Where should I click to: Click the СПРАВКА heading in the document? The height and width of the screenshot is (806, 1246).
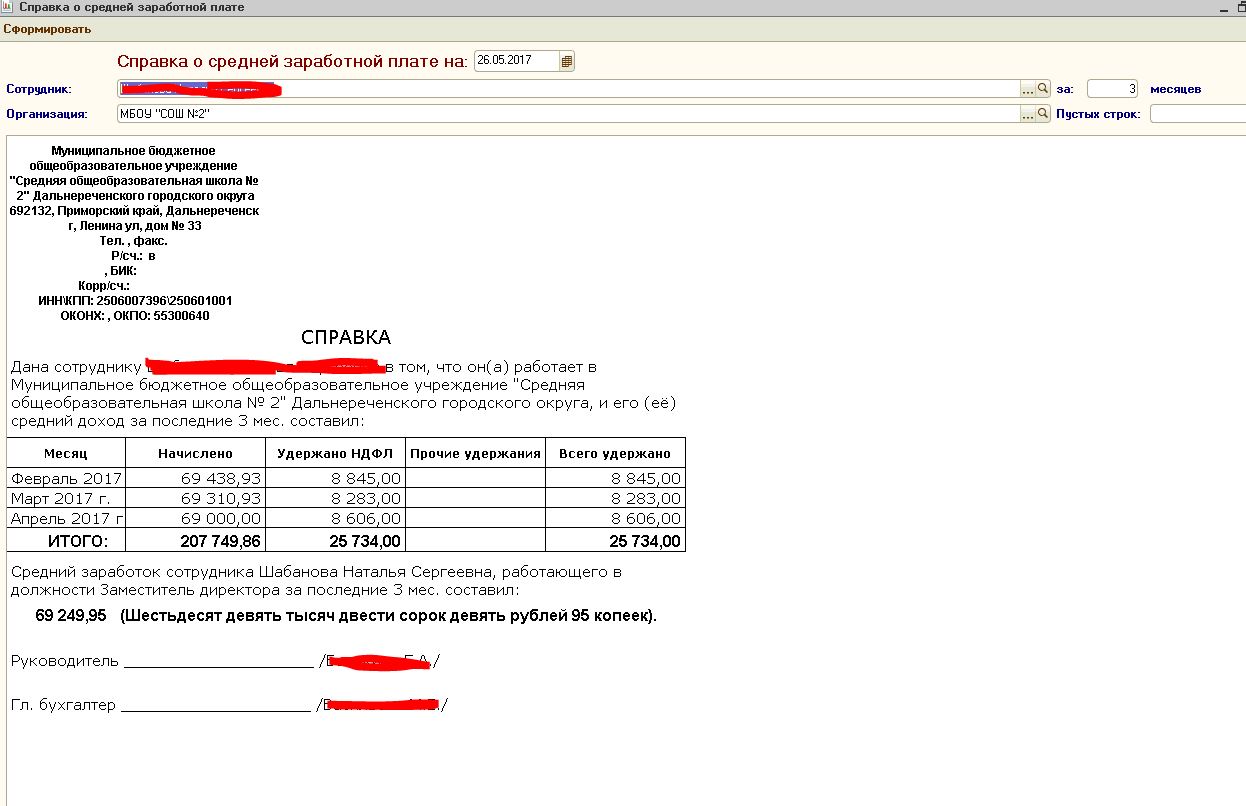pos(345,337)
